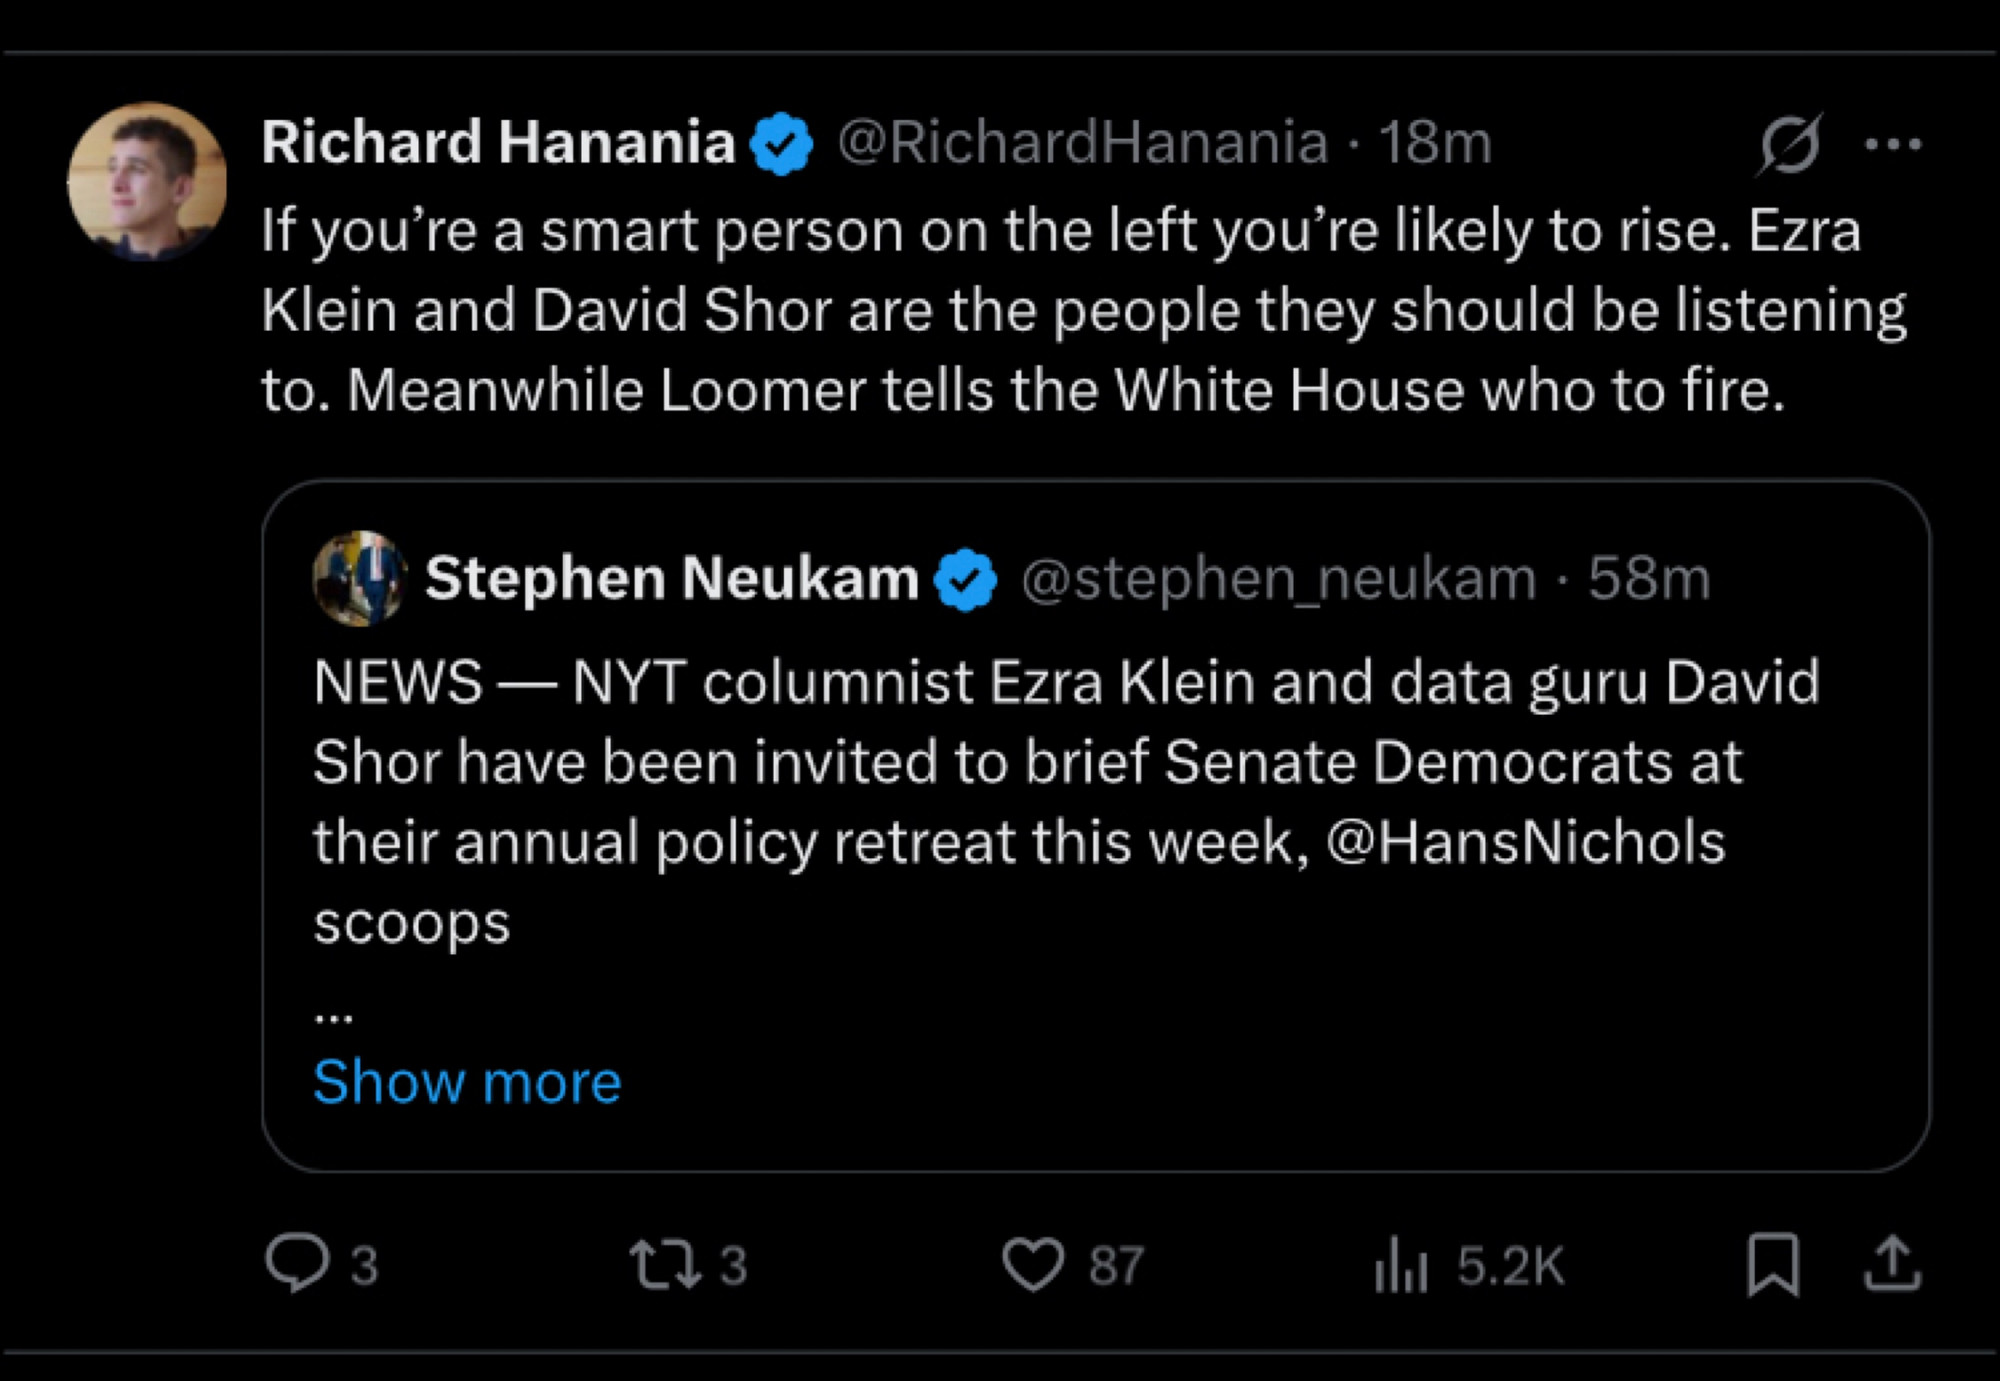Viewport: 2000px width, 1381px height.
Task: Open Stephen Neukam's small avatar
Action: pos(360,579)
